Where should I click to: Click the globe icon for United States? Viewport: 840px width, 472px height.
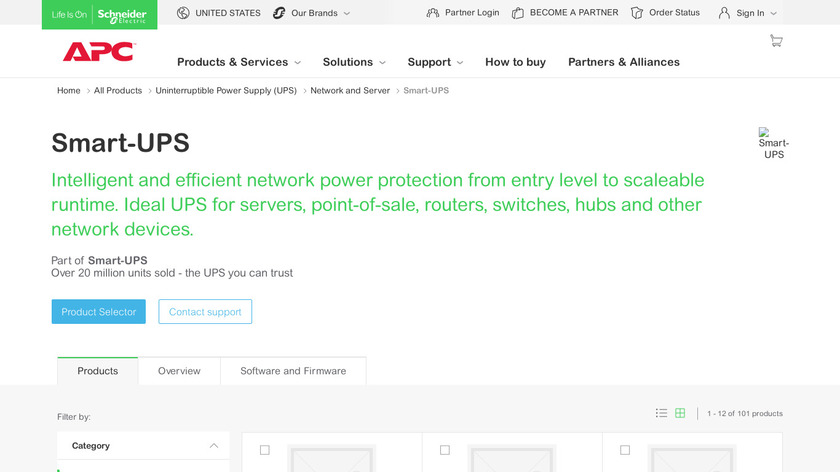click(183, 13)
